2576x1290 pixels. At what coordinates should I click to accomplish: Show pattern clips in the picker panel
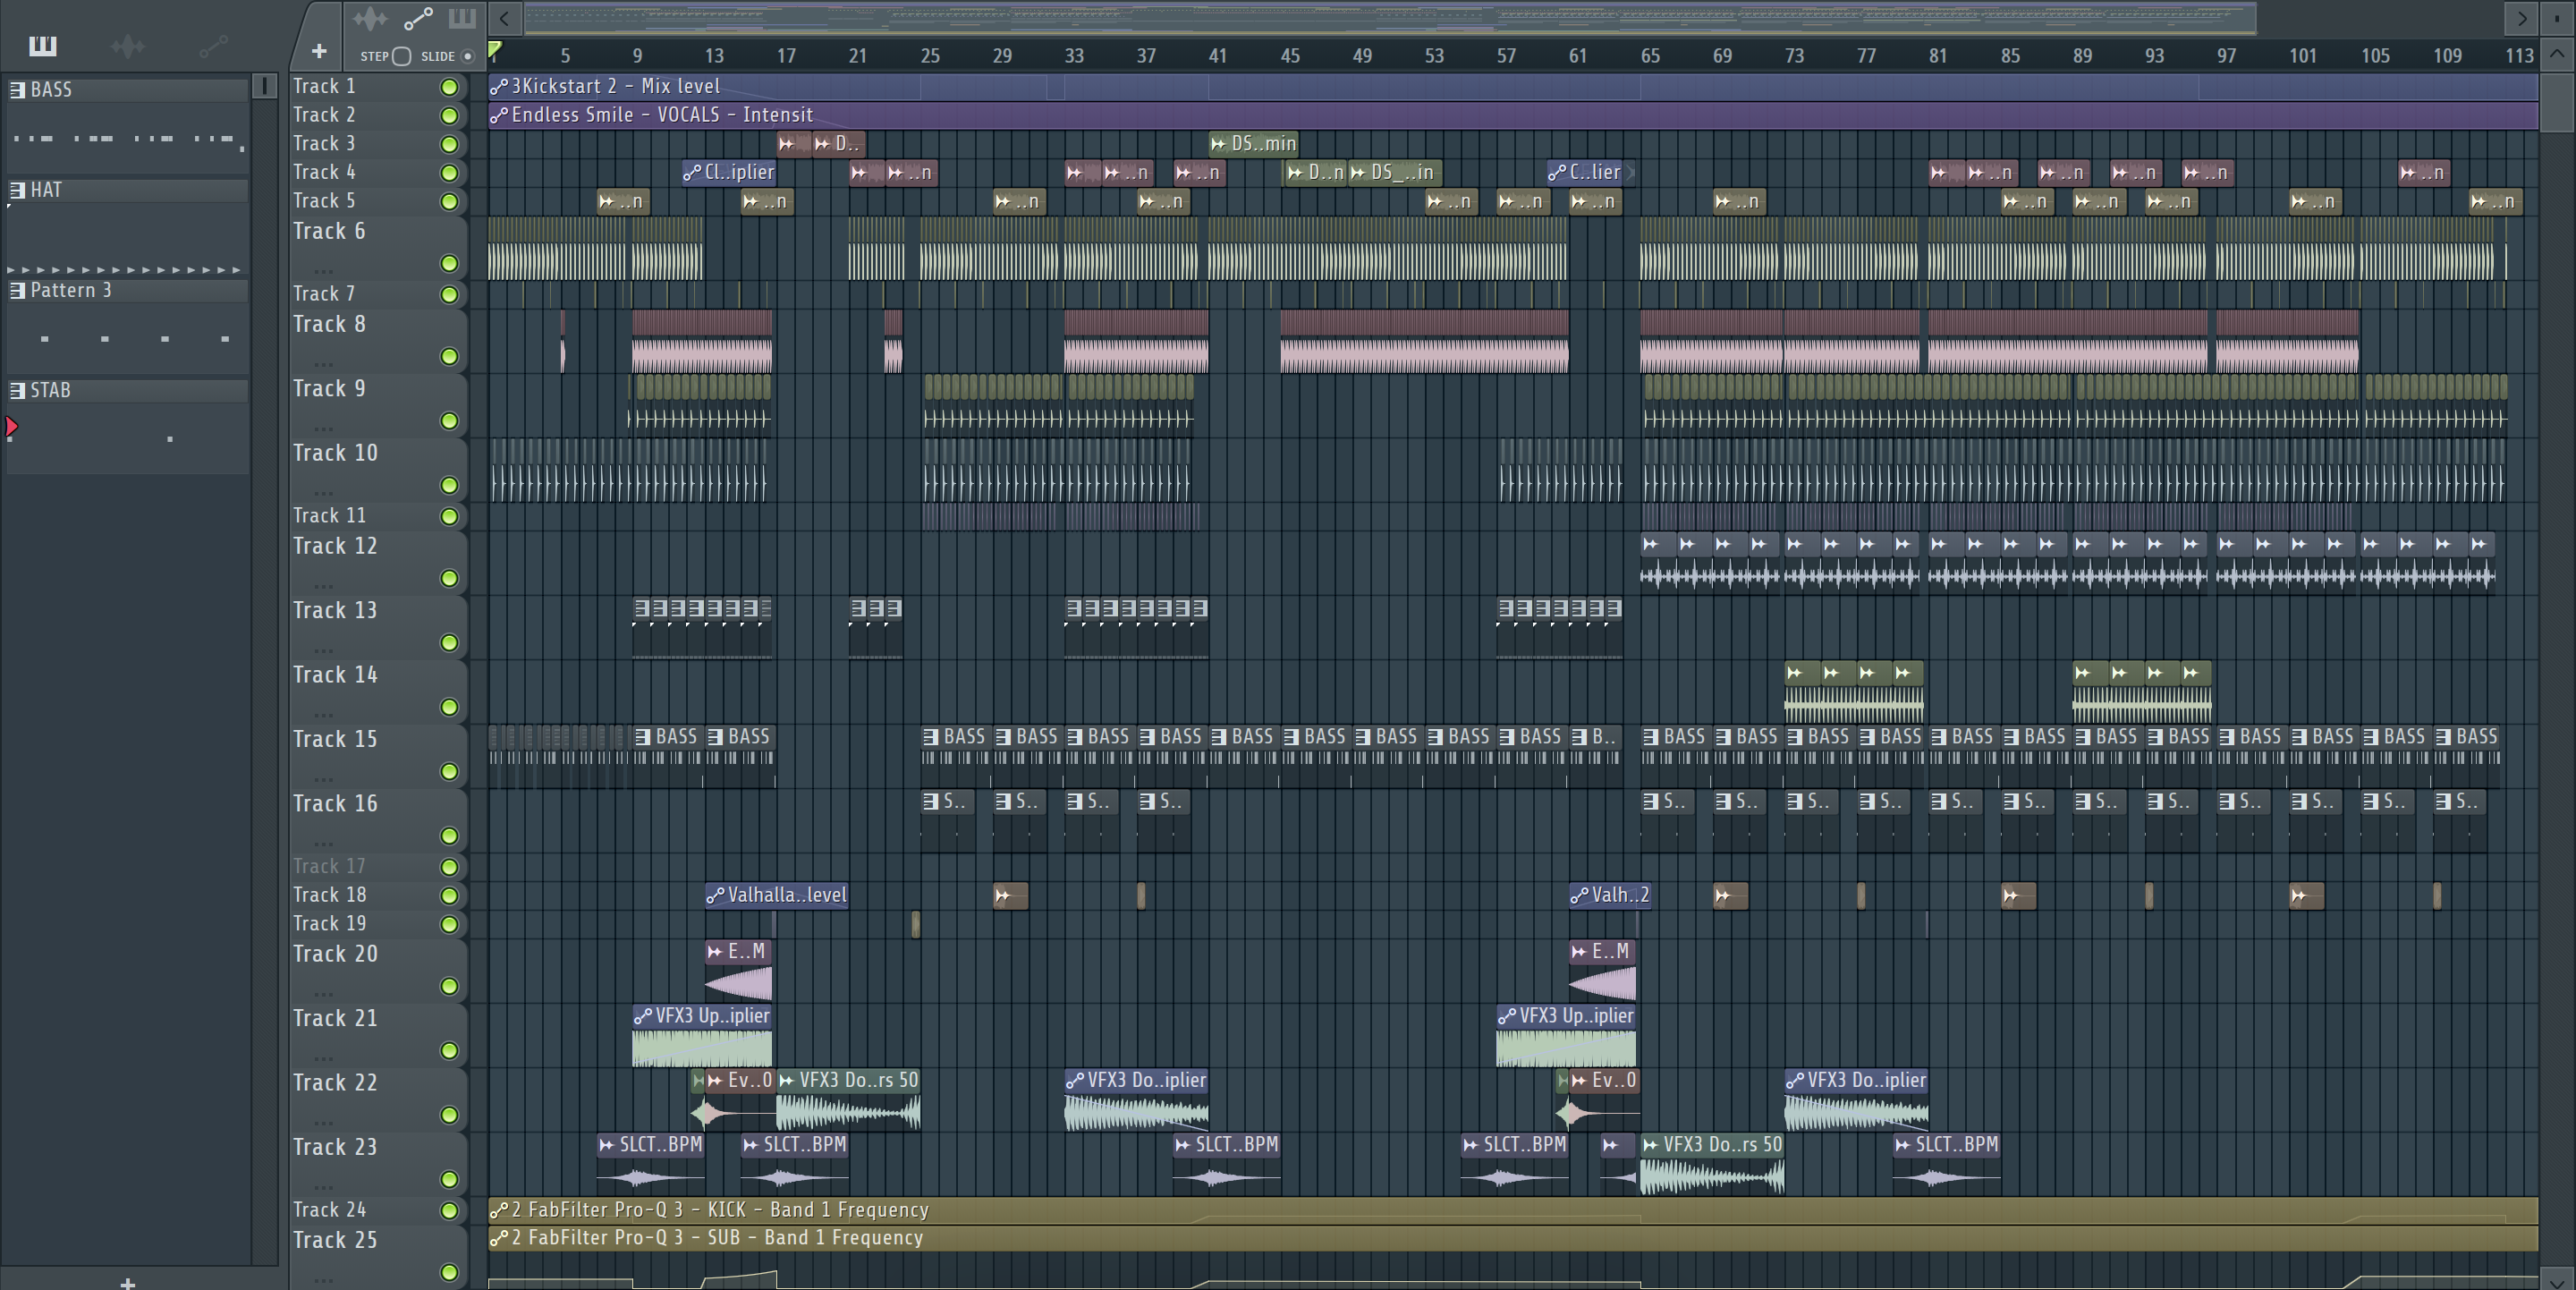(x=43, y=46)
